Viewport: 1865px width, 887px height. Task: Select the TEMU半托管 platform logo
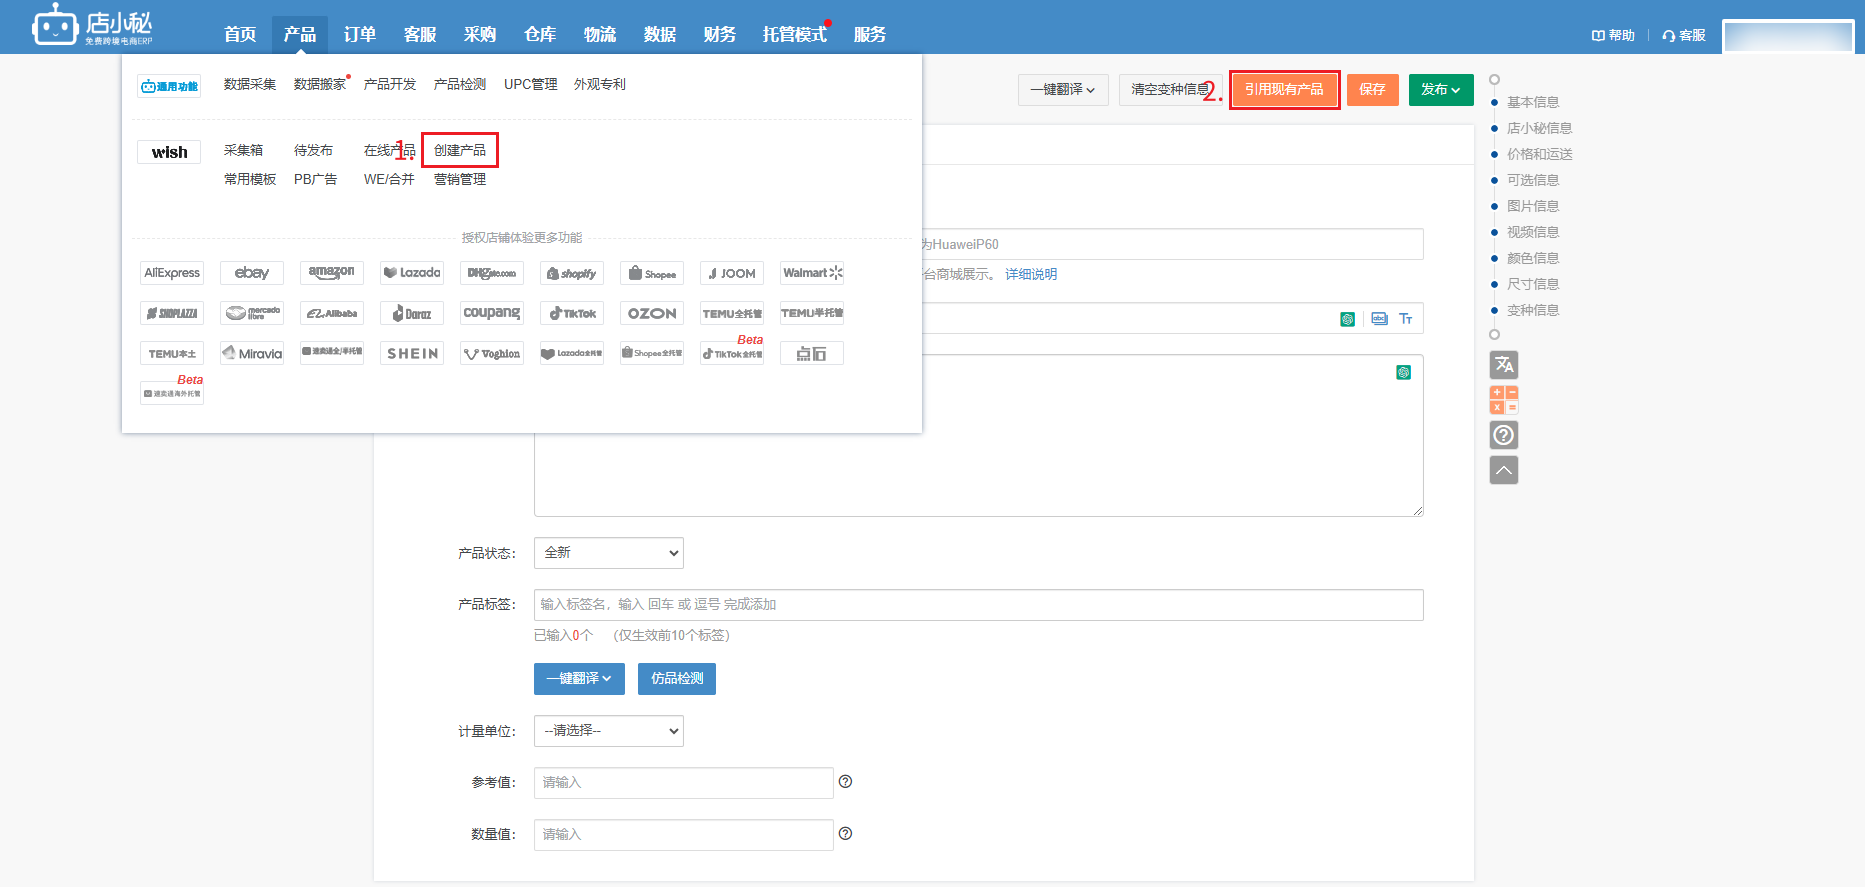pos(812,313)
